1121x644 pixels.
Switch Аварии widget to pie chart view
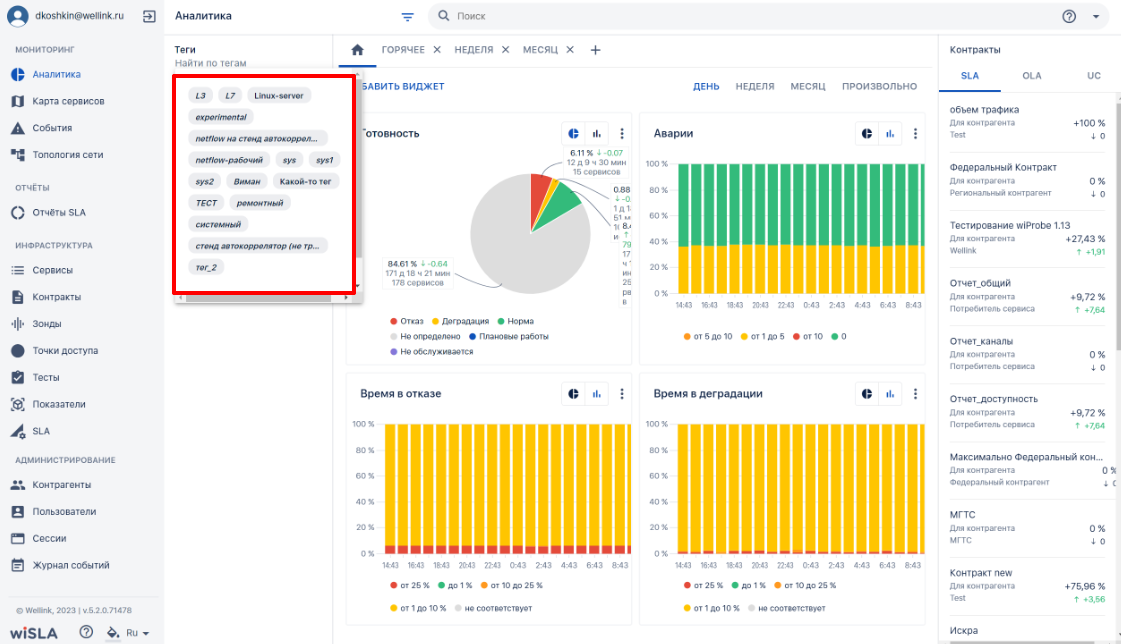click(x=867, y=134)
